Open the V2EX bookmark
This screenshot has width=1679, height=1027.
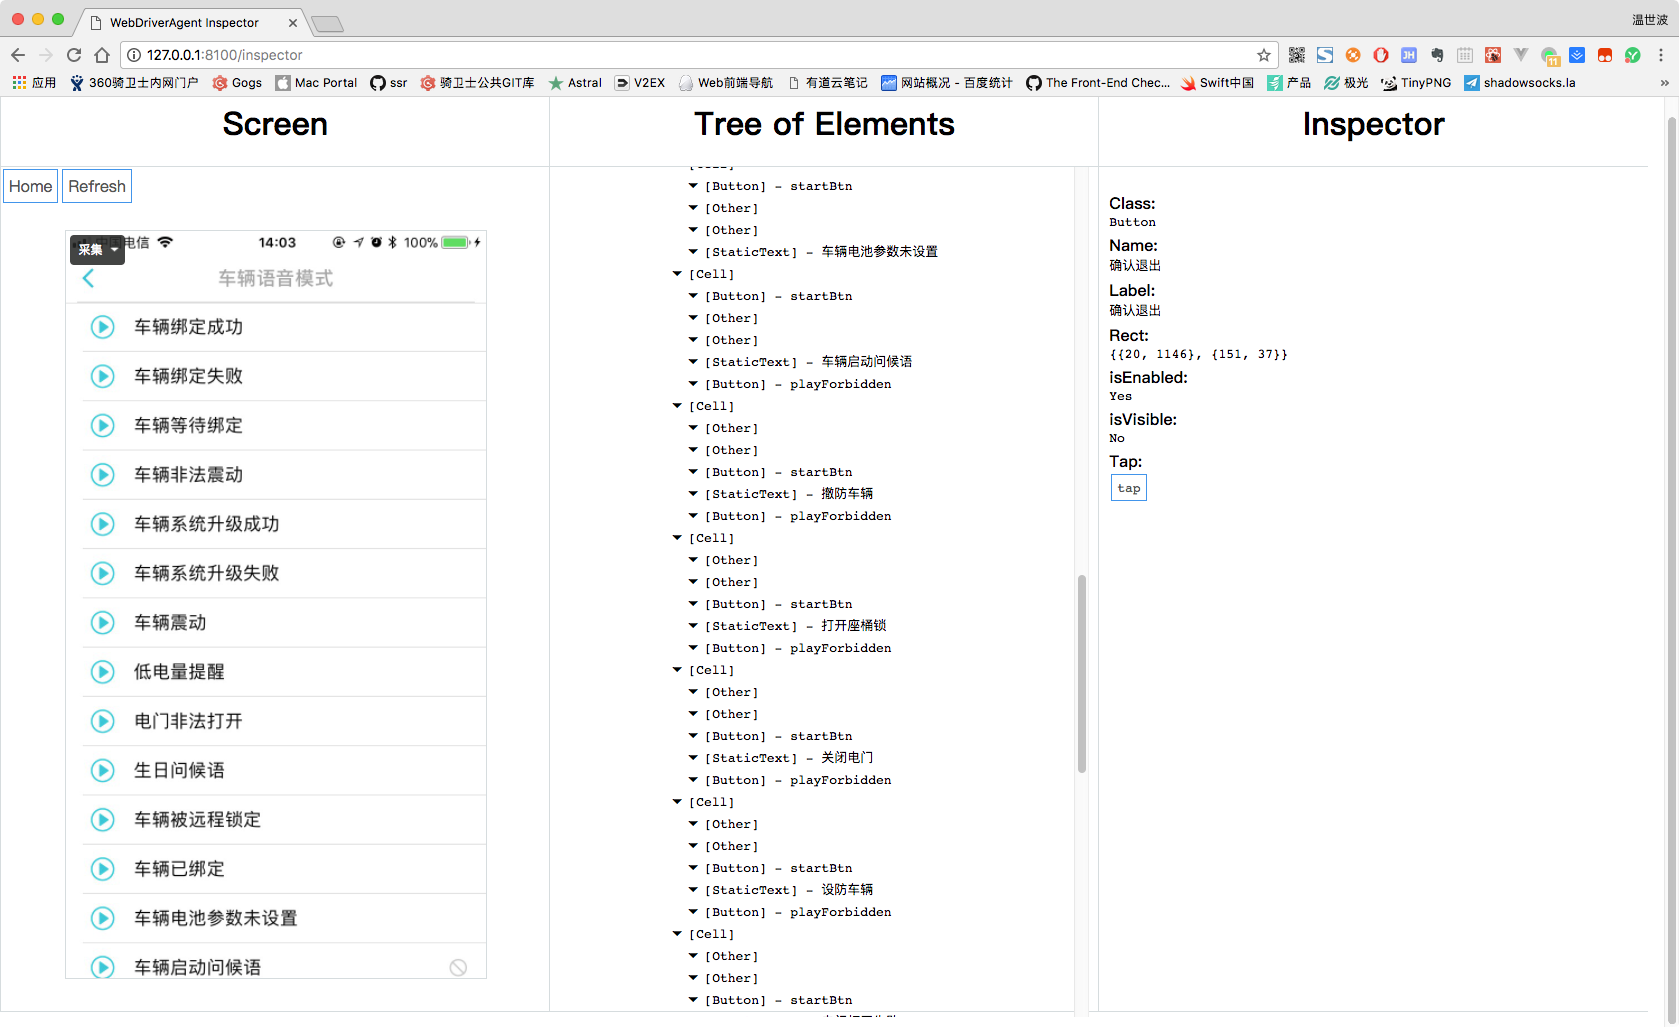point(640,83)
